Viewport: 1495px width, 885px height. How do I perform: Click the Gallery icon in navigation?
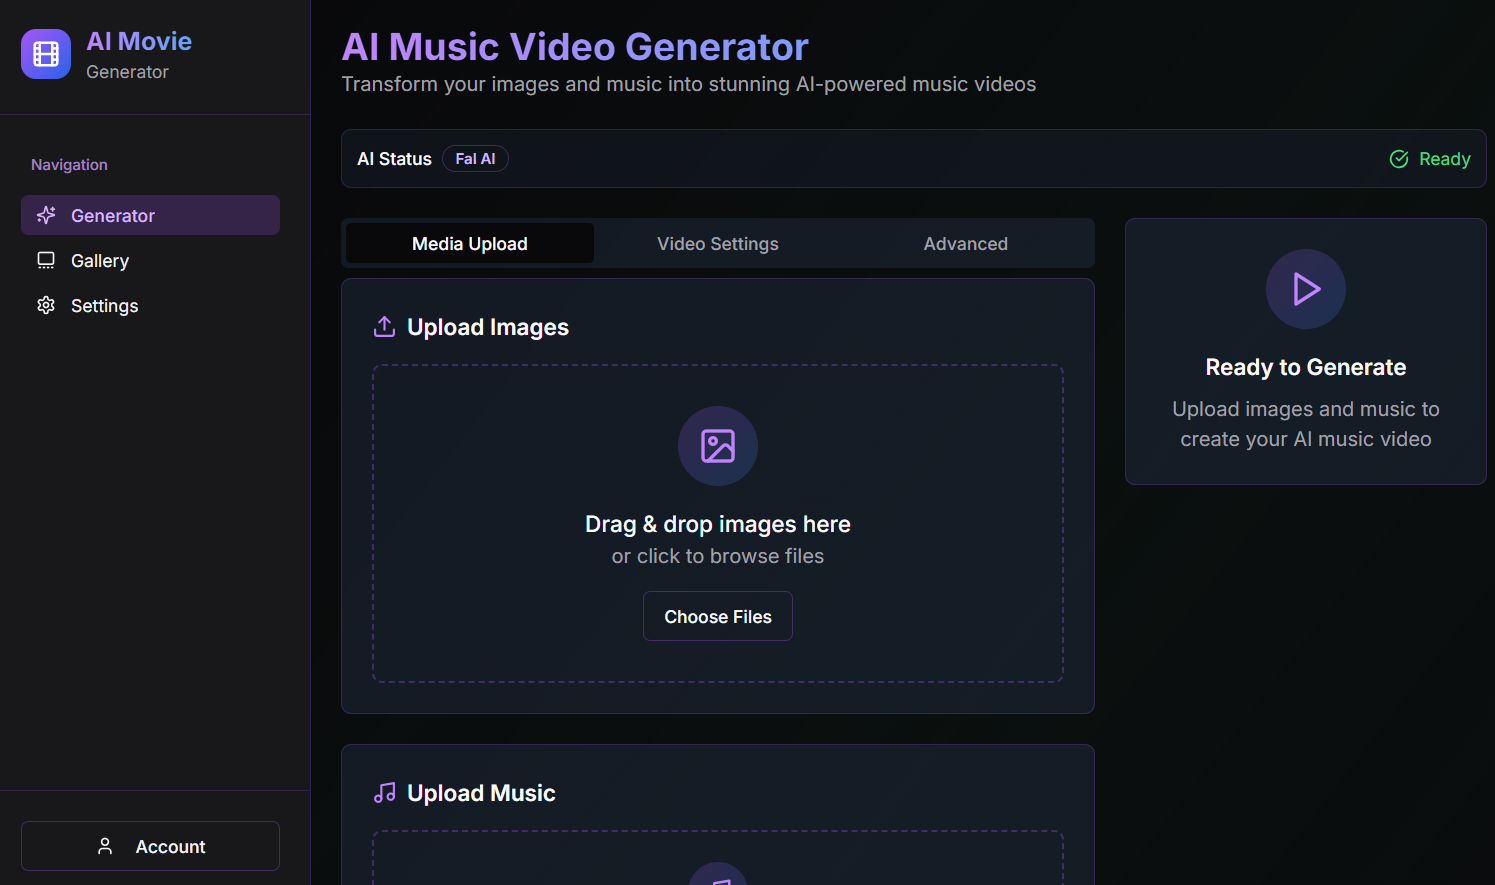[46, 261]
